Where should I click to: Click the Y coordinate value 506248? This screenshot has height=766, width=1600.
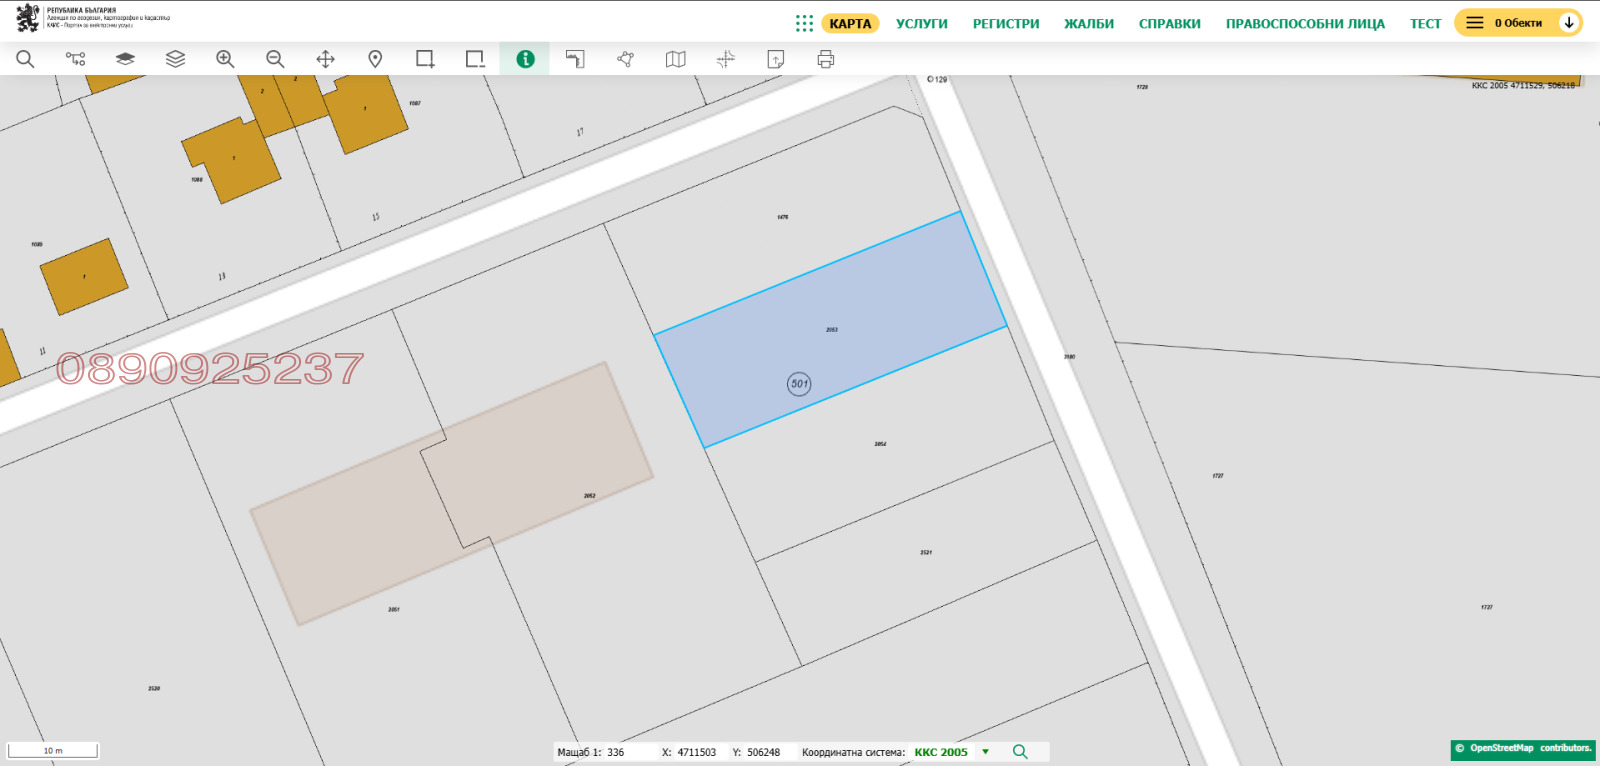763,752
